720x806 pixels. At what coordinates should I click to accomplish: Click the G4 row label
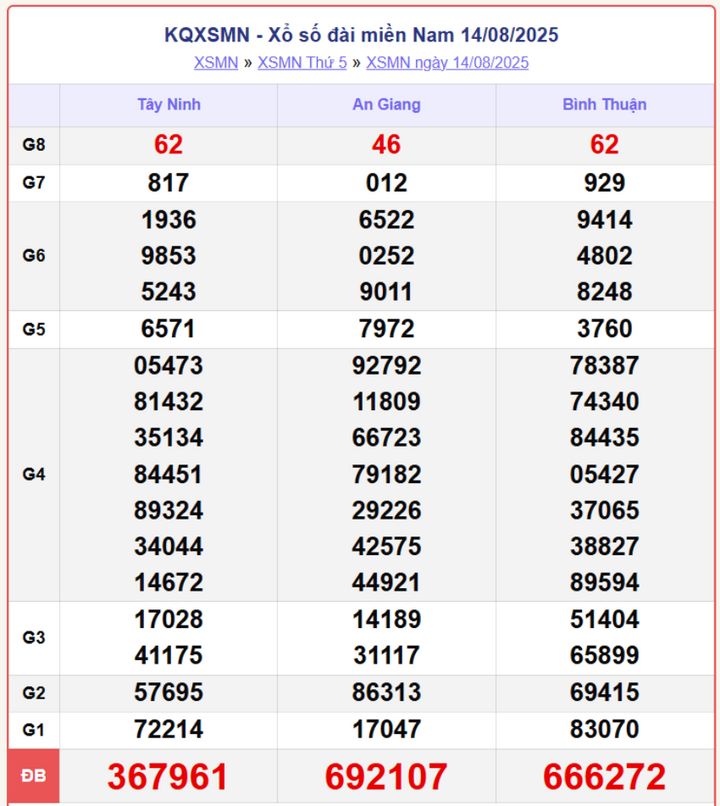tap(34, 474)
